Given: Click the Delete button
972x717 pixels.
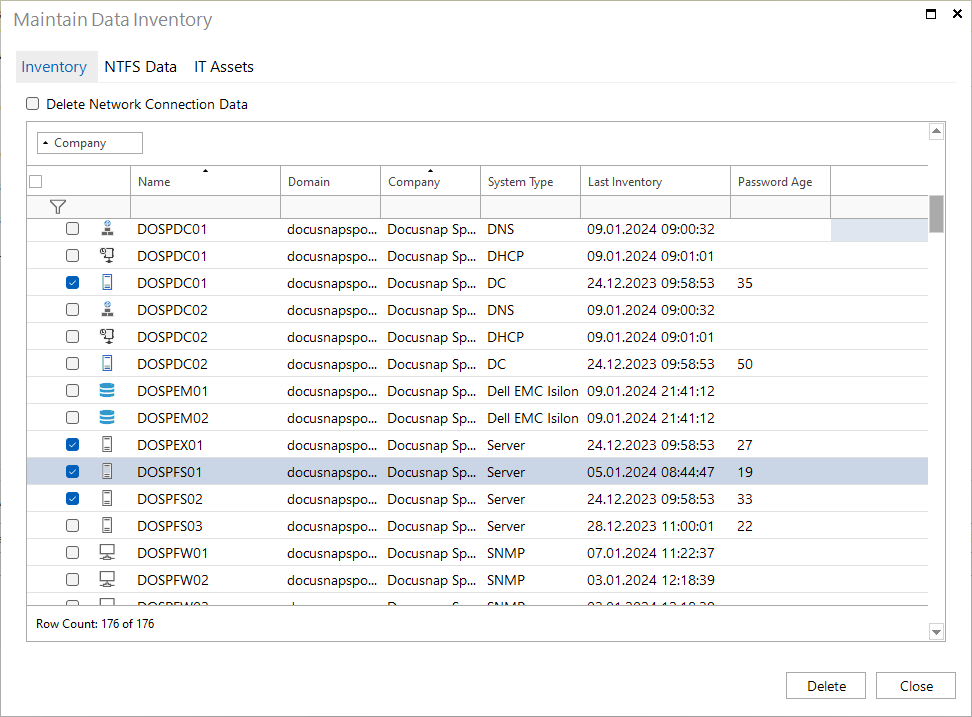Looking at the screenshot, I should (826, 685).
